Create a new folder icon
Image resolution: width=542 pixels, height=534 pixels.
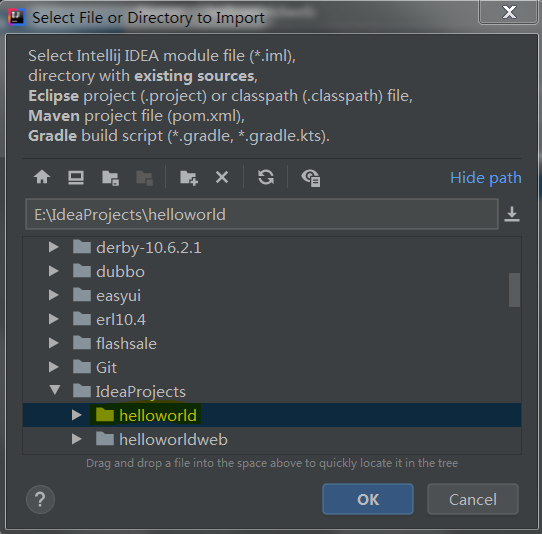[189, 178]
